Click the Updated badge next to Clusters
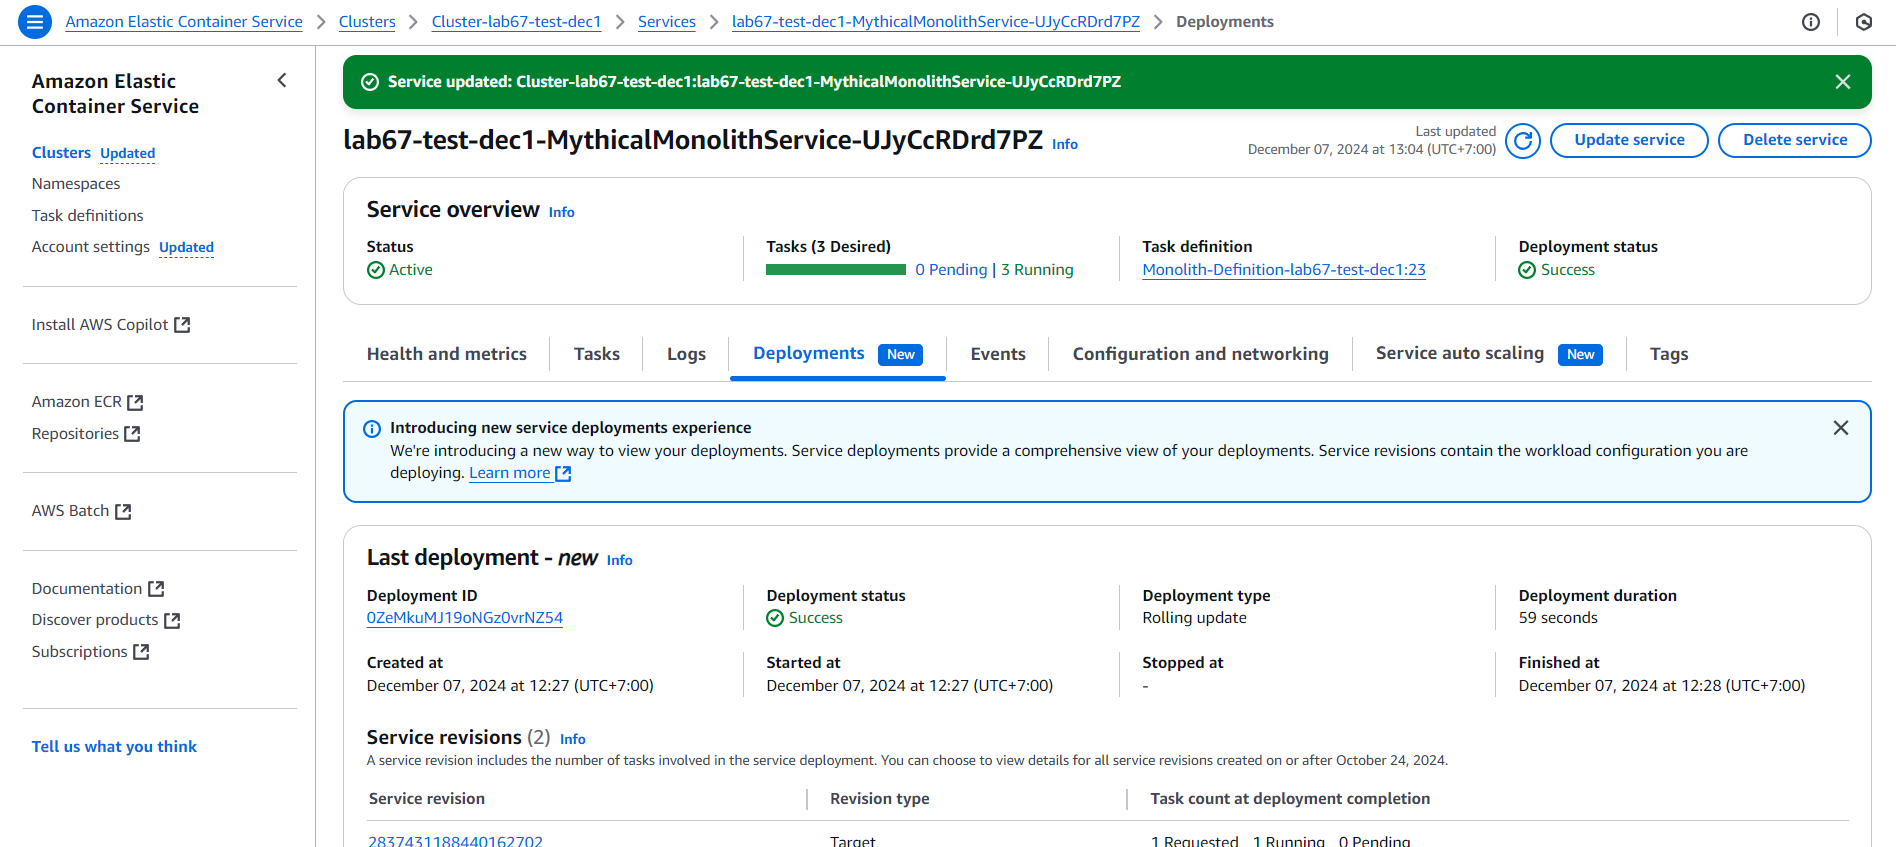Image resolution: width=1896 pixels, height=847 pixels. pyautogui.click(x=128, y=153)
